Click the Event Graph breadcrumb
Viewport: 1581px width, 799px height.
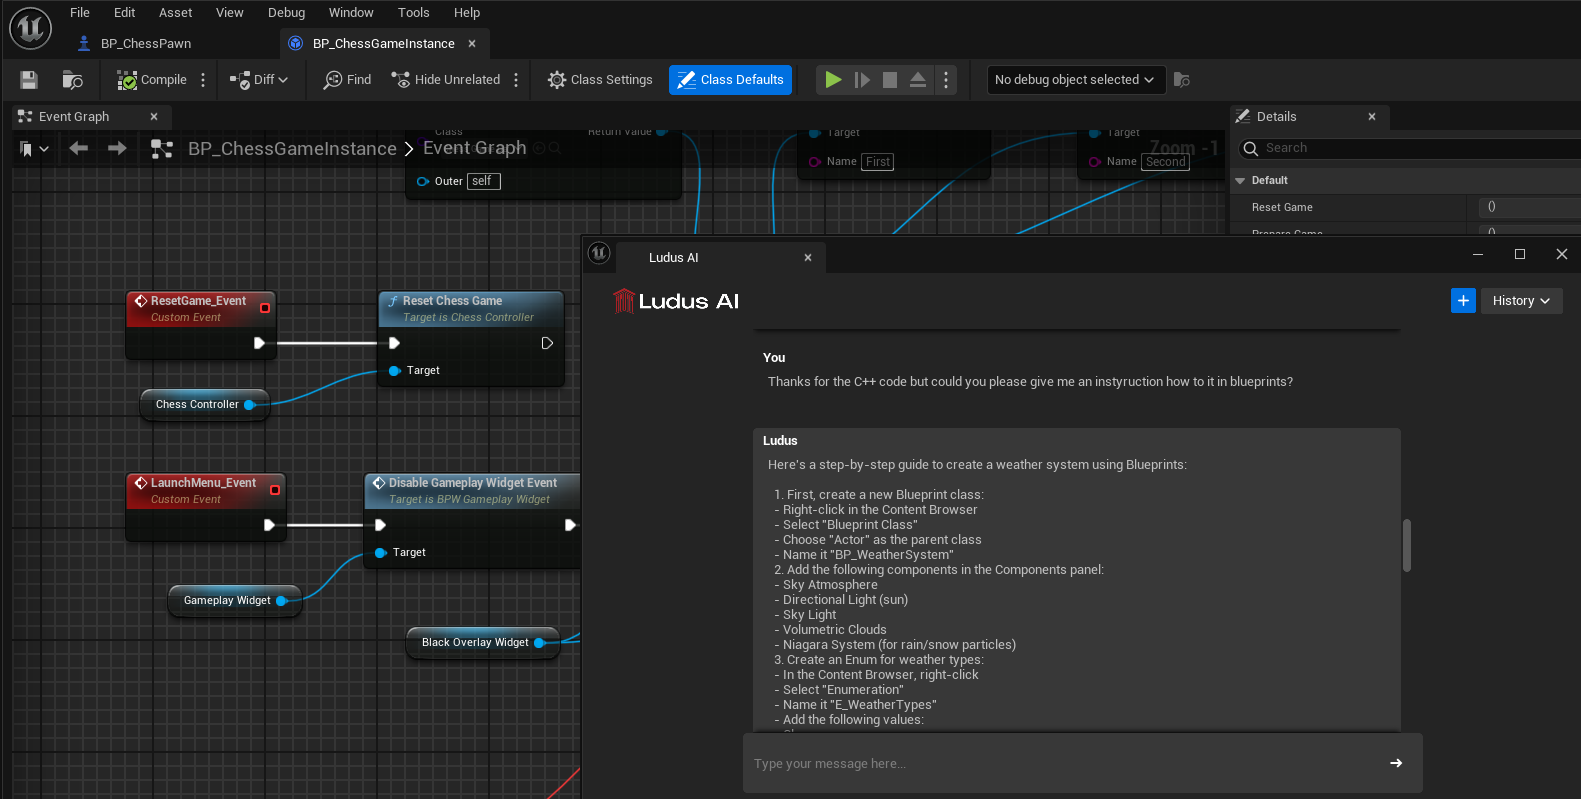pyautogui.click(x=474, y=148)
